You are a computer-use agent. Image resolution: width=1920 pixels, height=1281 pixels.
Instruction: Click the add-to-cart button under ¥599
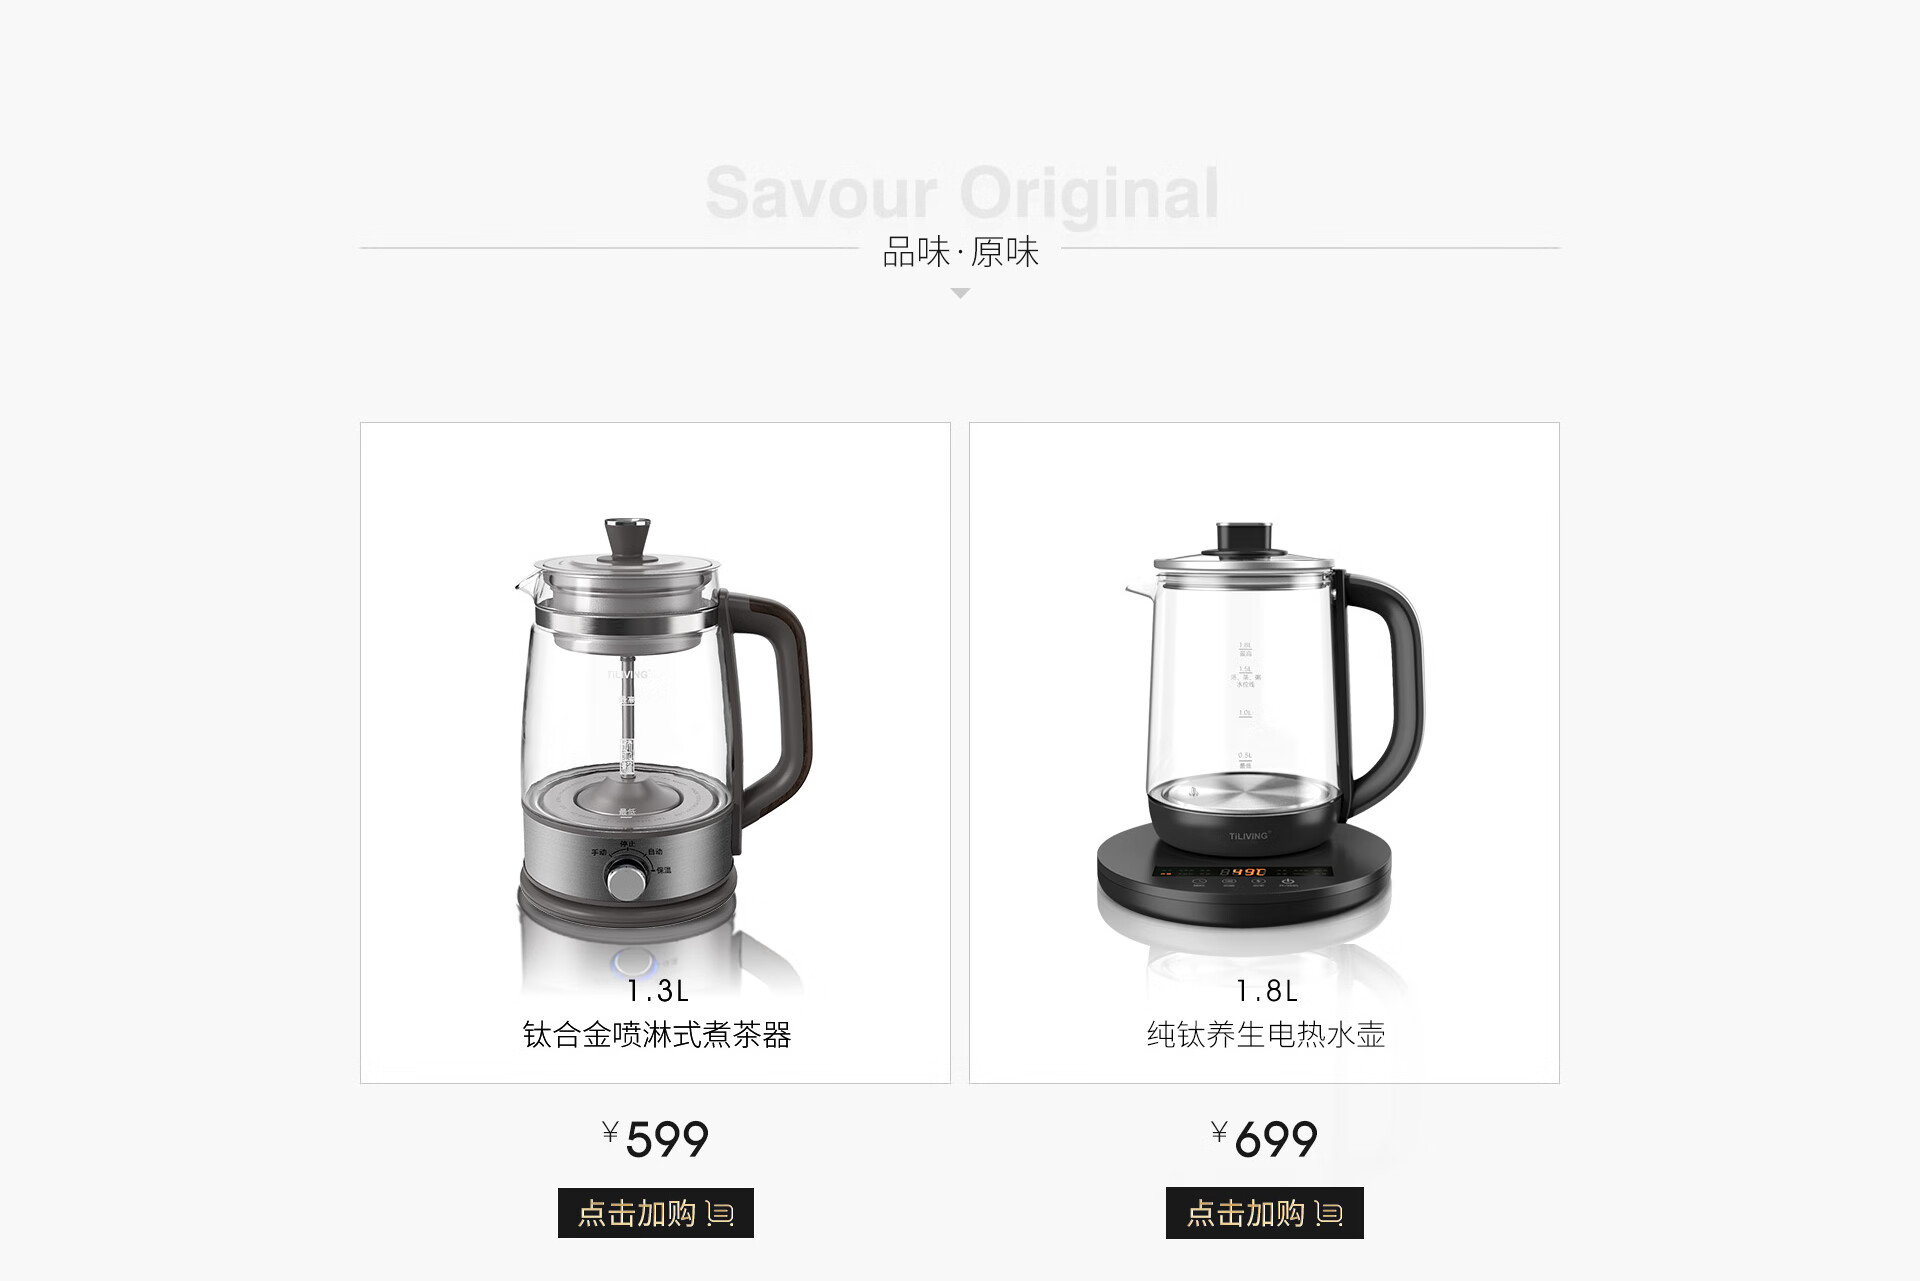pyautogui.click(x=655, y=1213)
